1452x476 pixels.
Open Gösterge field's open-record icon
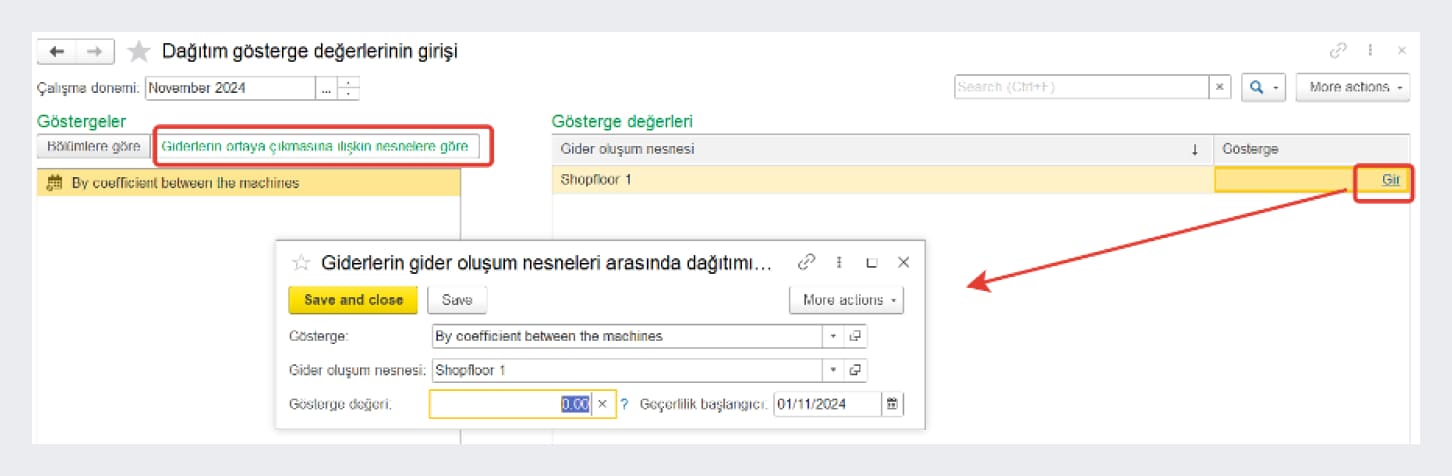pyautogui.click(x=855, y=336)
